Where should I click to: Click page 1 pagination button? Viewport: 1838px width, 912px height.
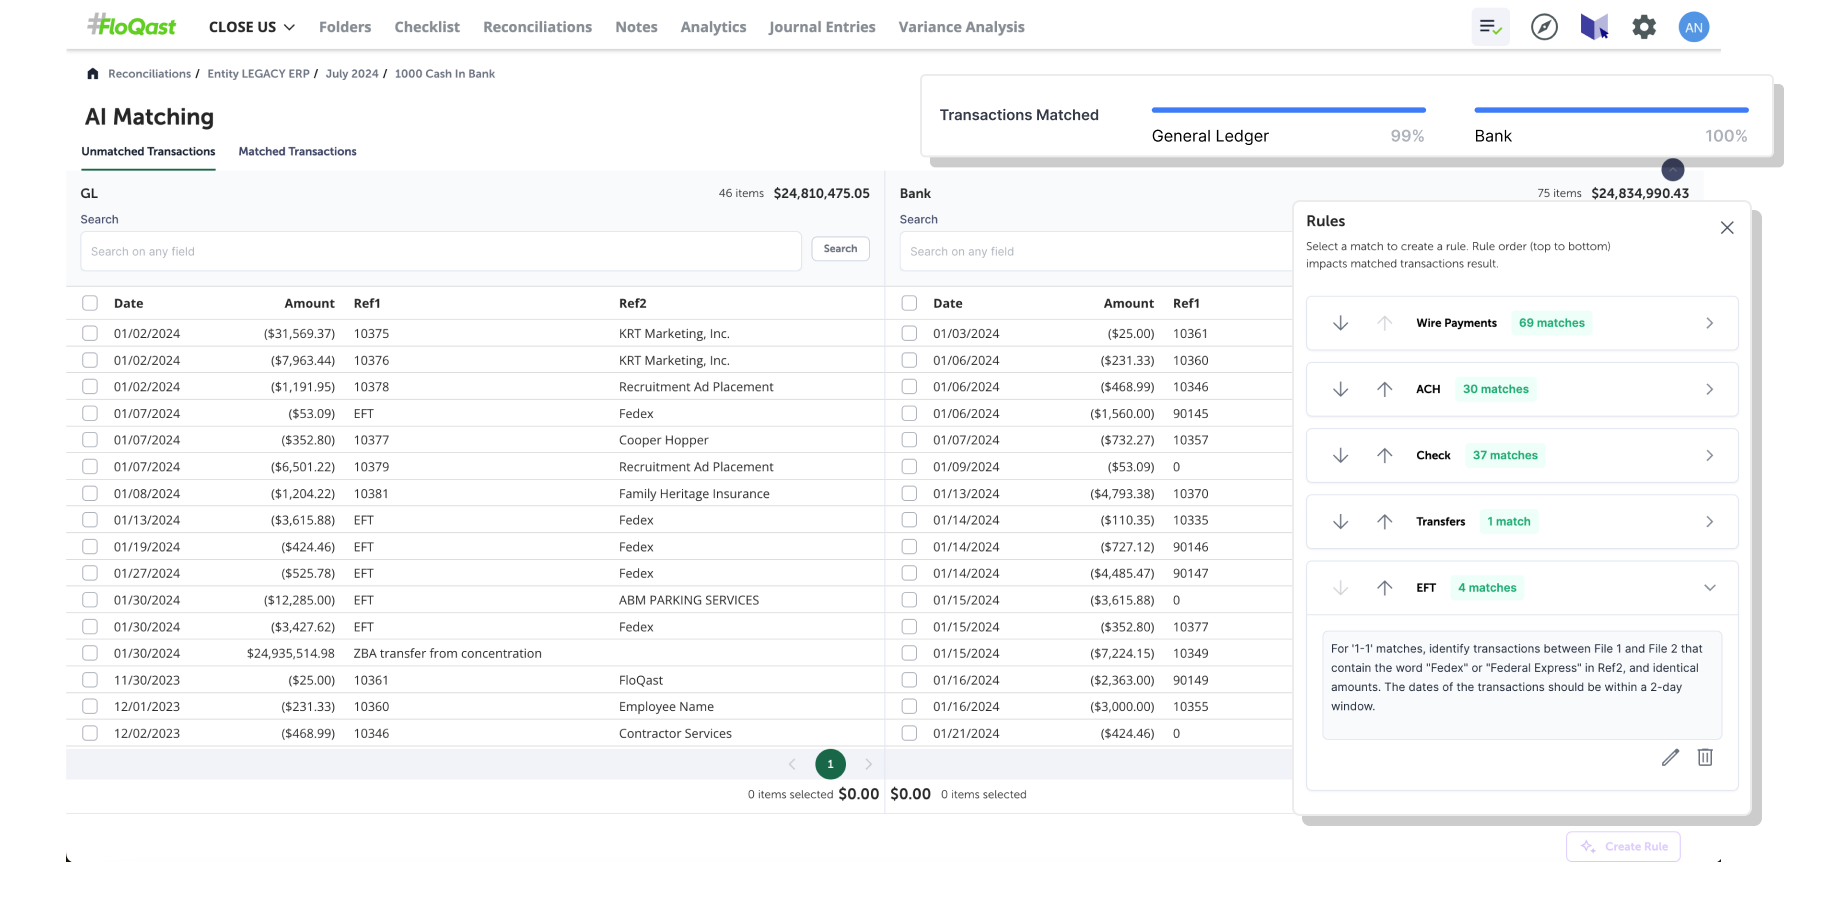click(830, 764)
